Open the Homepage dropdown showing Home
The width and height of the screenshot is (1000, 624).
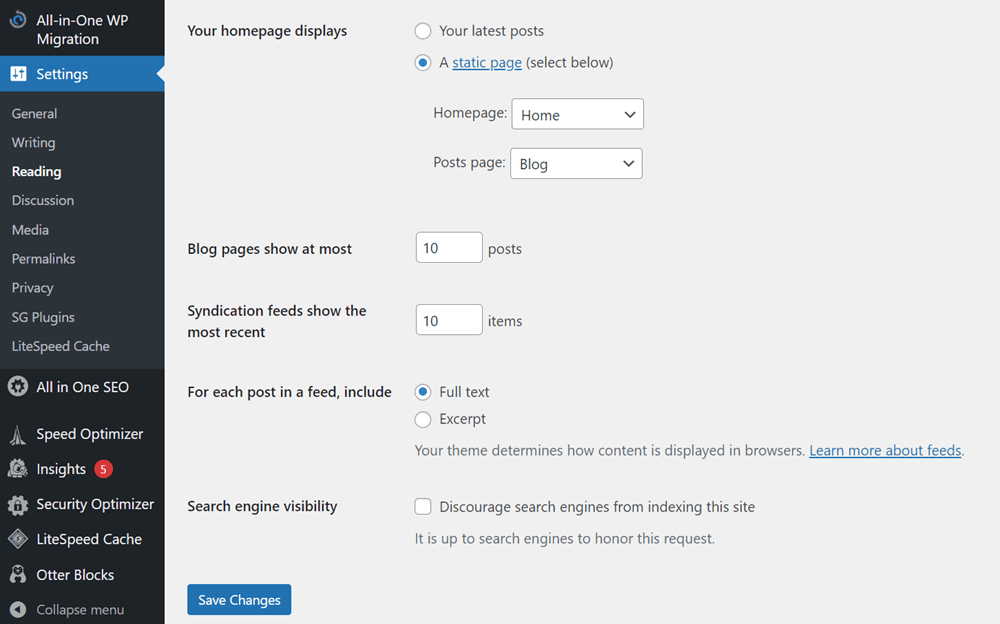pos(577,115)
